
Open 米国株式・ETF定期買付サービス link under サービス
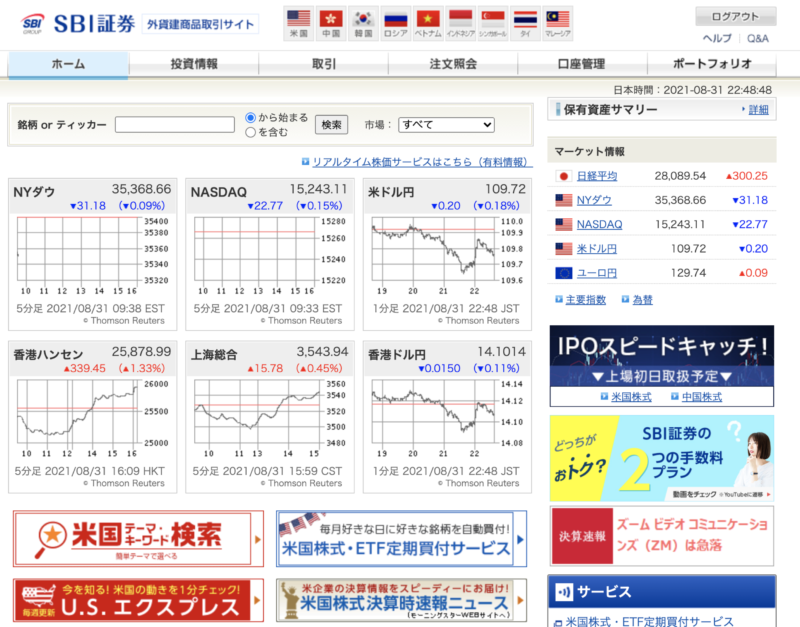click(x=649, y=621)
